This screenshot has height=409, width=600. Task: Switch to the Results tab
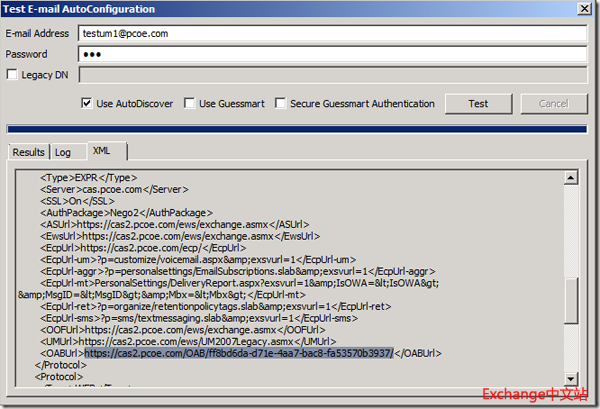[28, 152]
